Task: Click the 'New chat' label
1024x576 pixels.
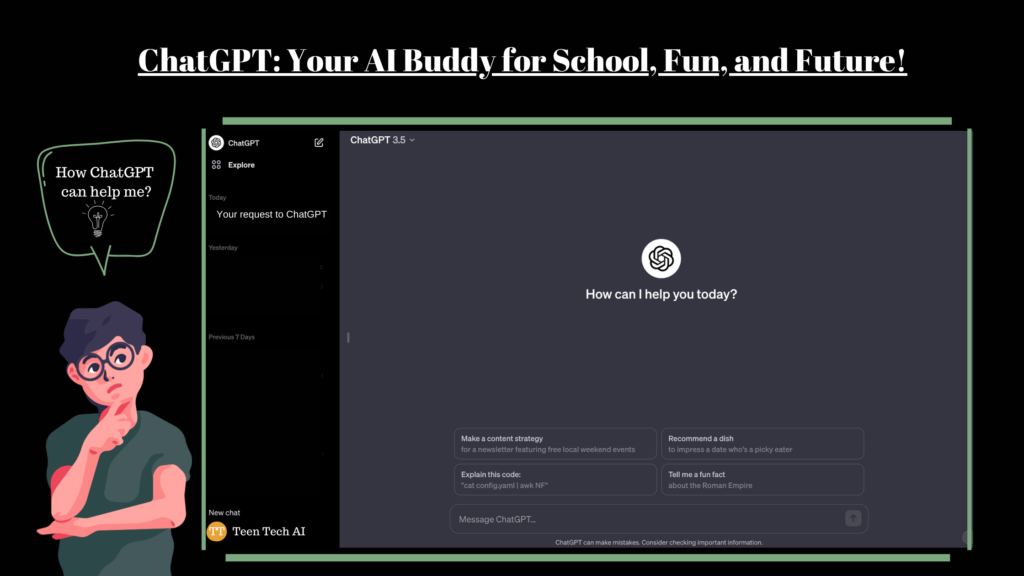Action: coord(224,513)
